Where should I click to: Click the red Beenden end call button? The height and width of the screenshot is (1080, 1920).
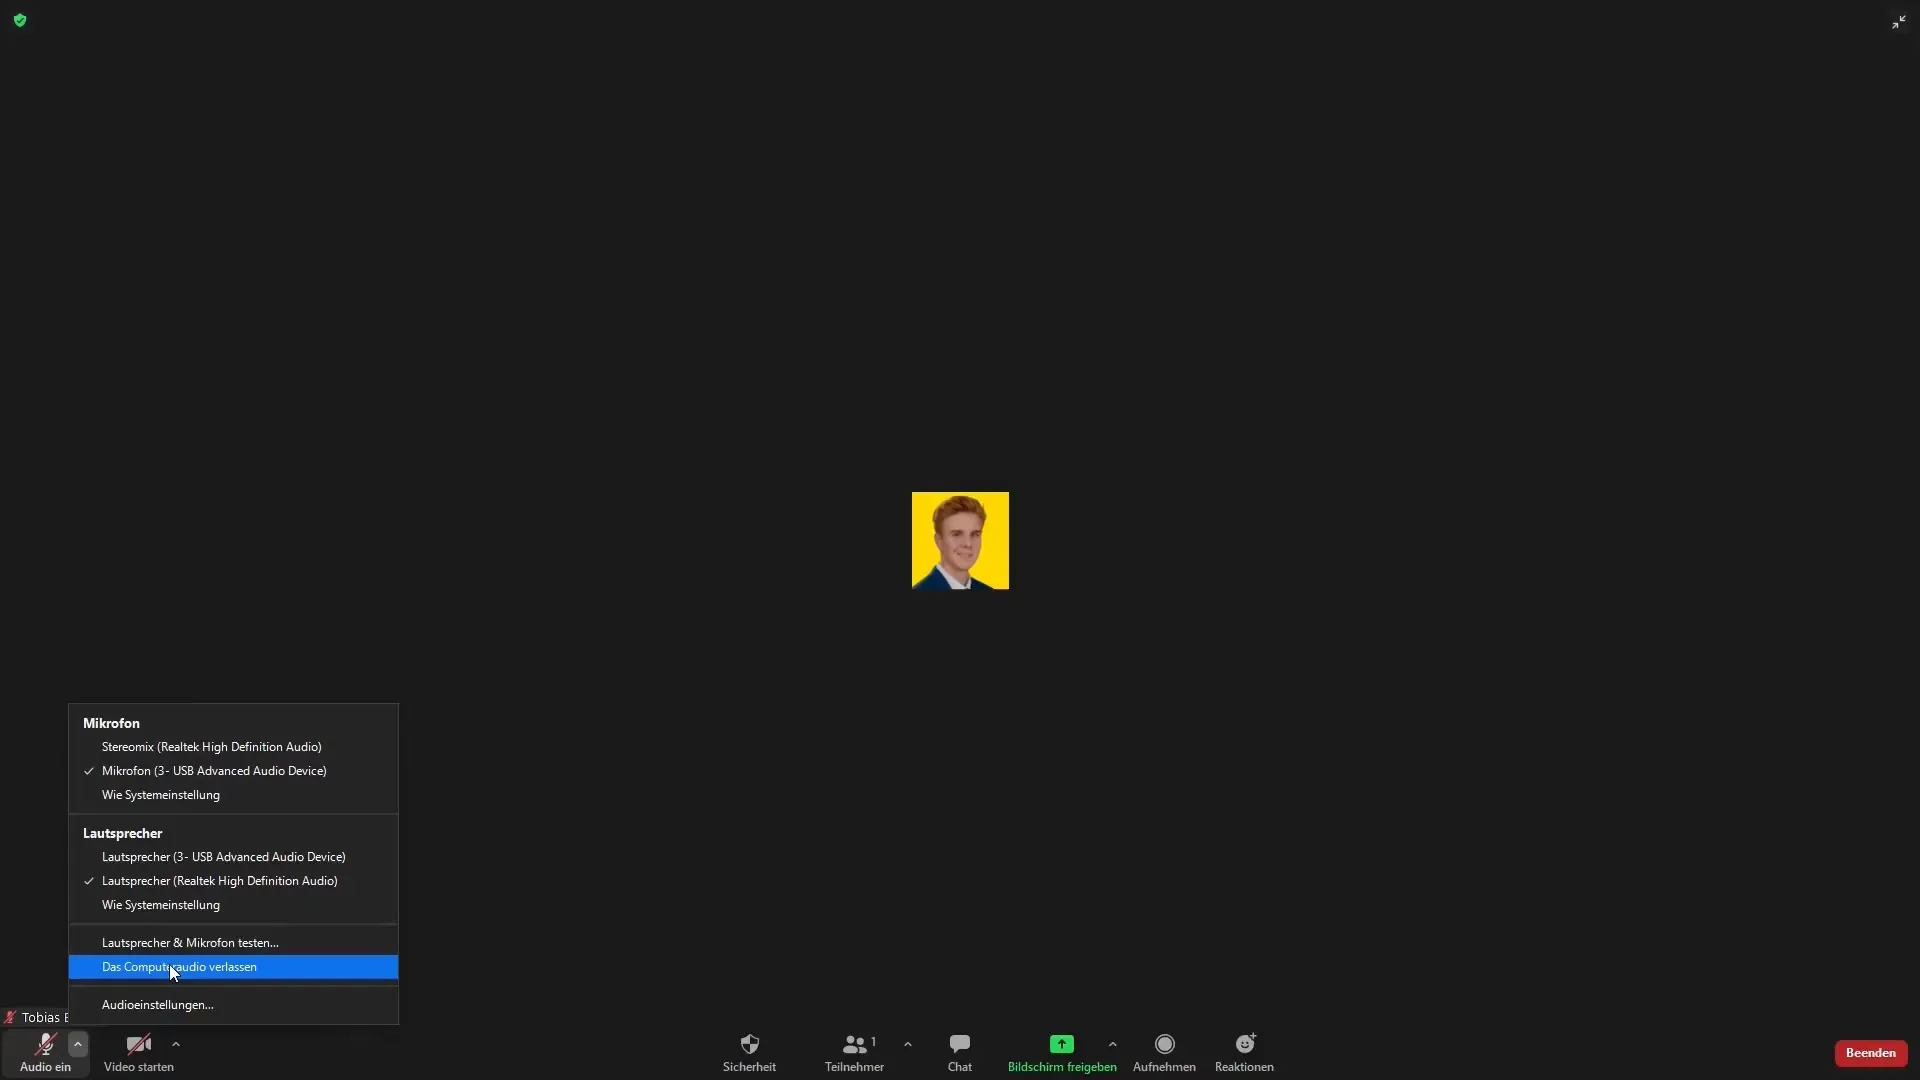1870,1052
